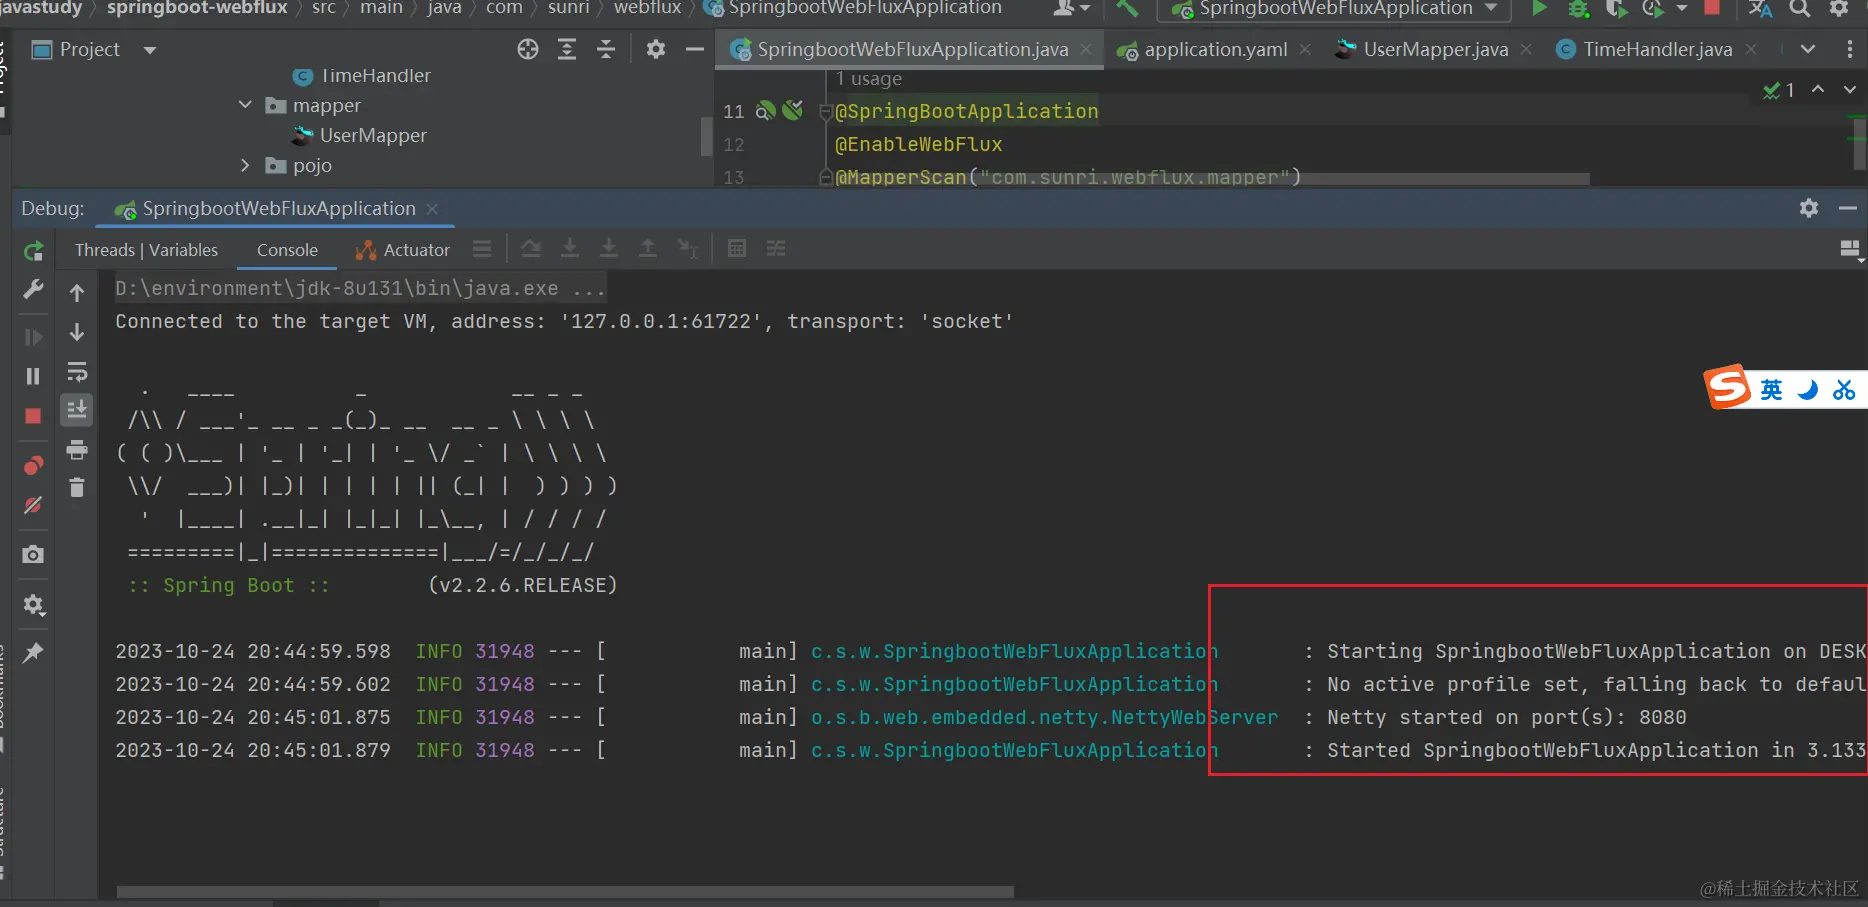Open UserMapper in the Project tree
This screenshot has height=907, width=1868.
[x=360, y=135]
